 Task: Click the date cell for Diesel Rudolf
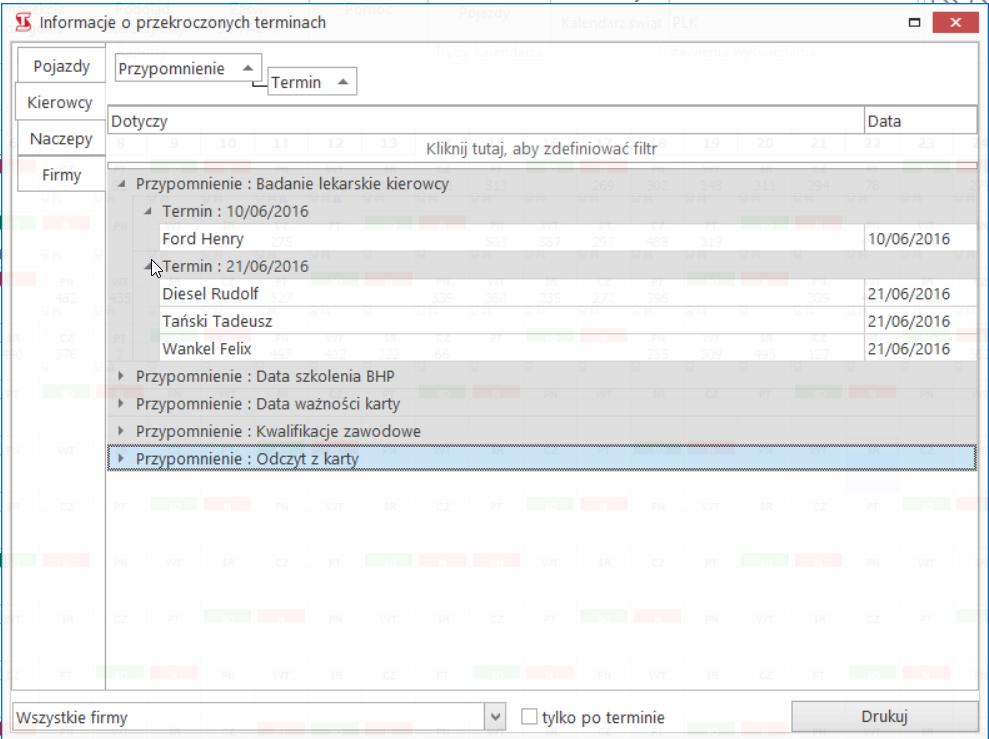[x=920, y=294]
